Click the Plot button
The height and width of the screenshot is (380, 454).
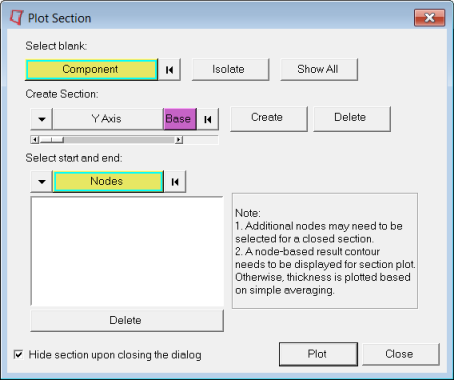point(318,354)
